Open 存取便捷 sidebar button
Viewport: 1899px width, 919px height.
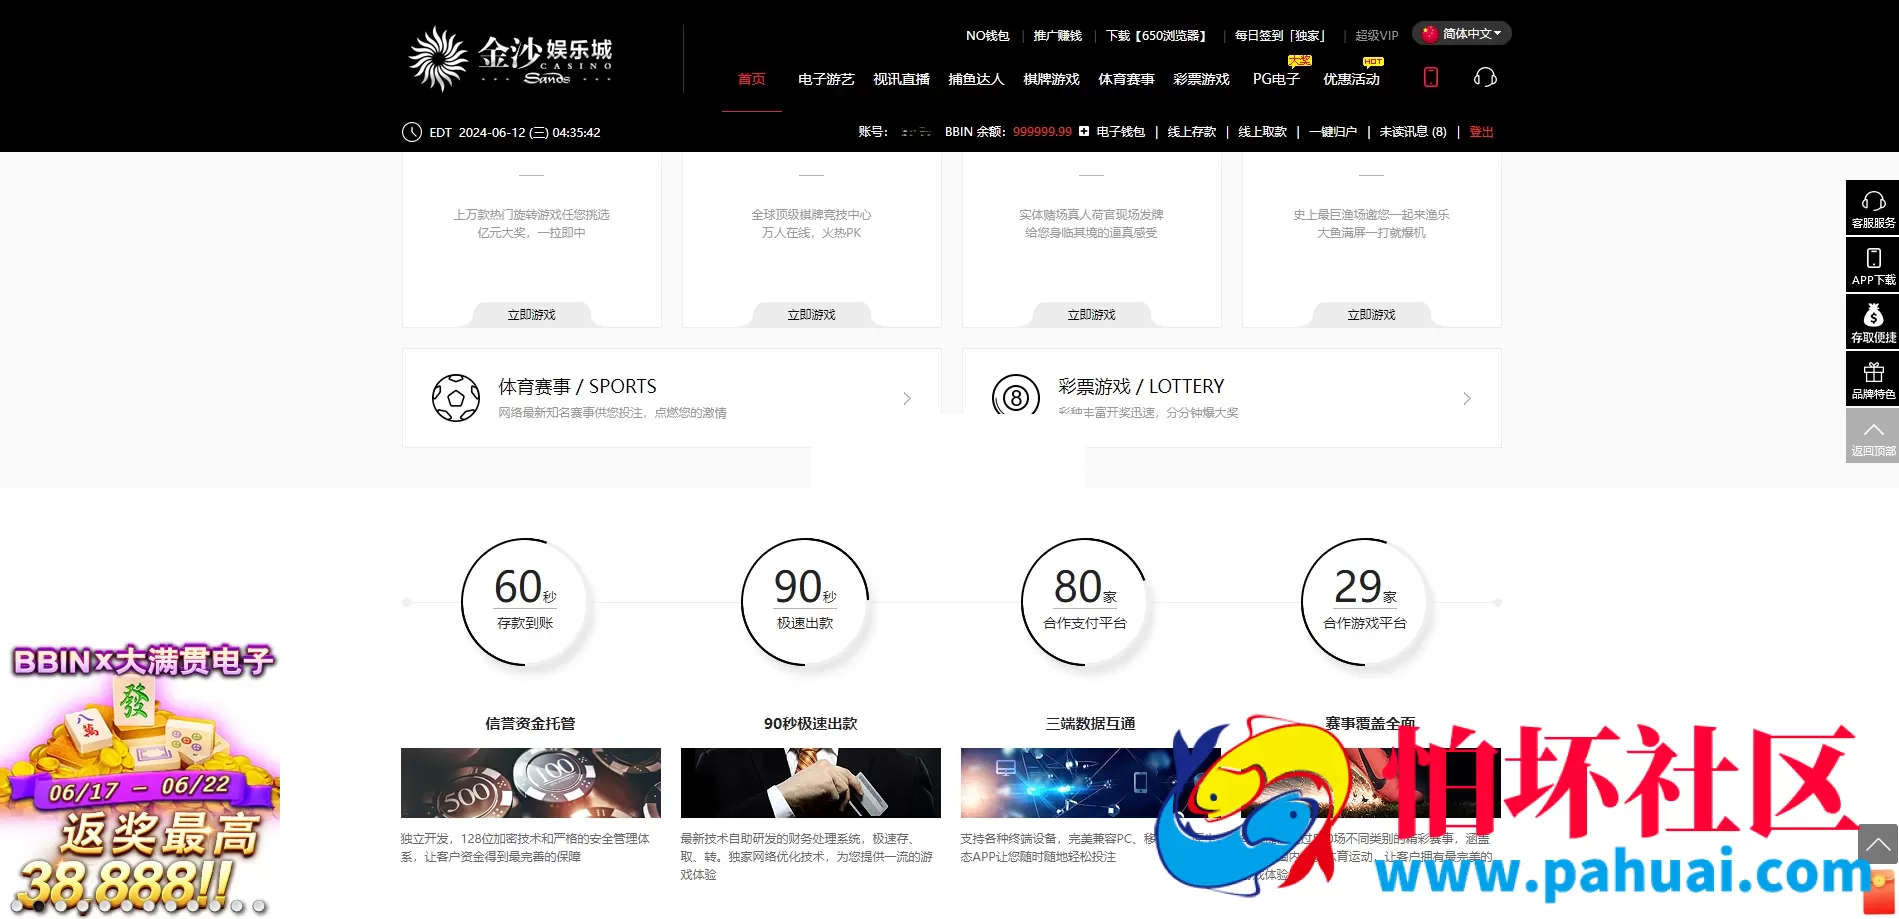point(1872,322)
